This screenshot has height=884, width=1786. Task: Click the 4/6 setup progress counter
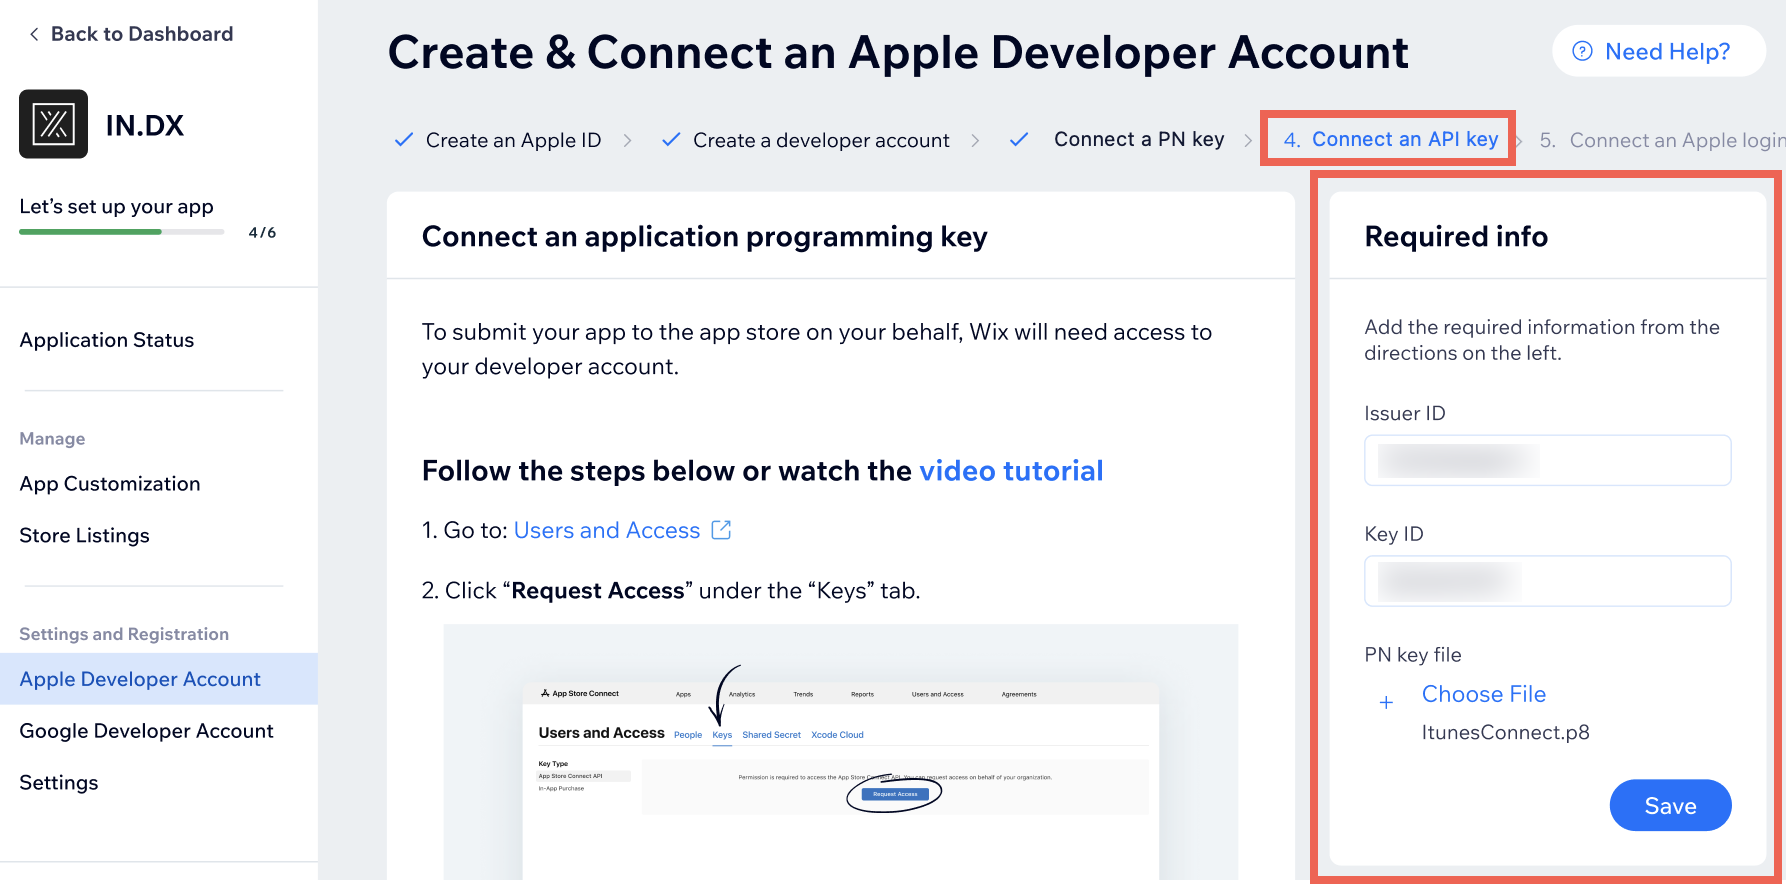(262, 233)
